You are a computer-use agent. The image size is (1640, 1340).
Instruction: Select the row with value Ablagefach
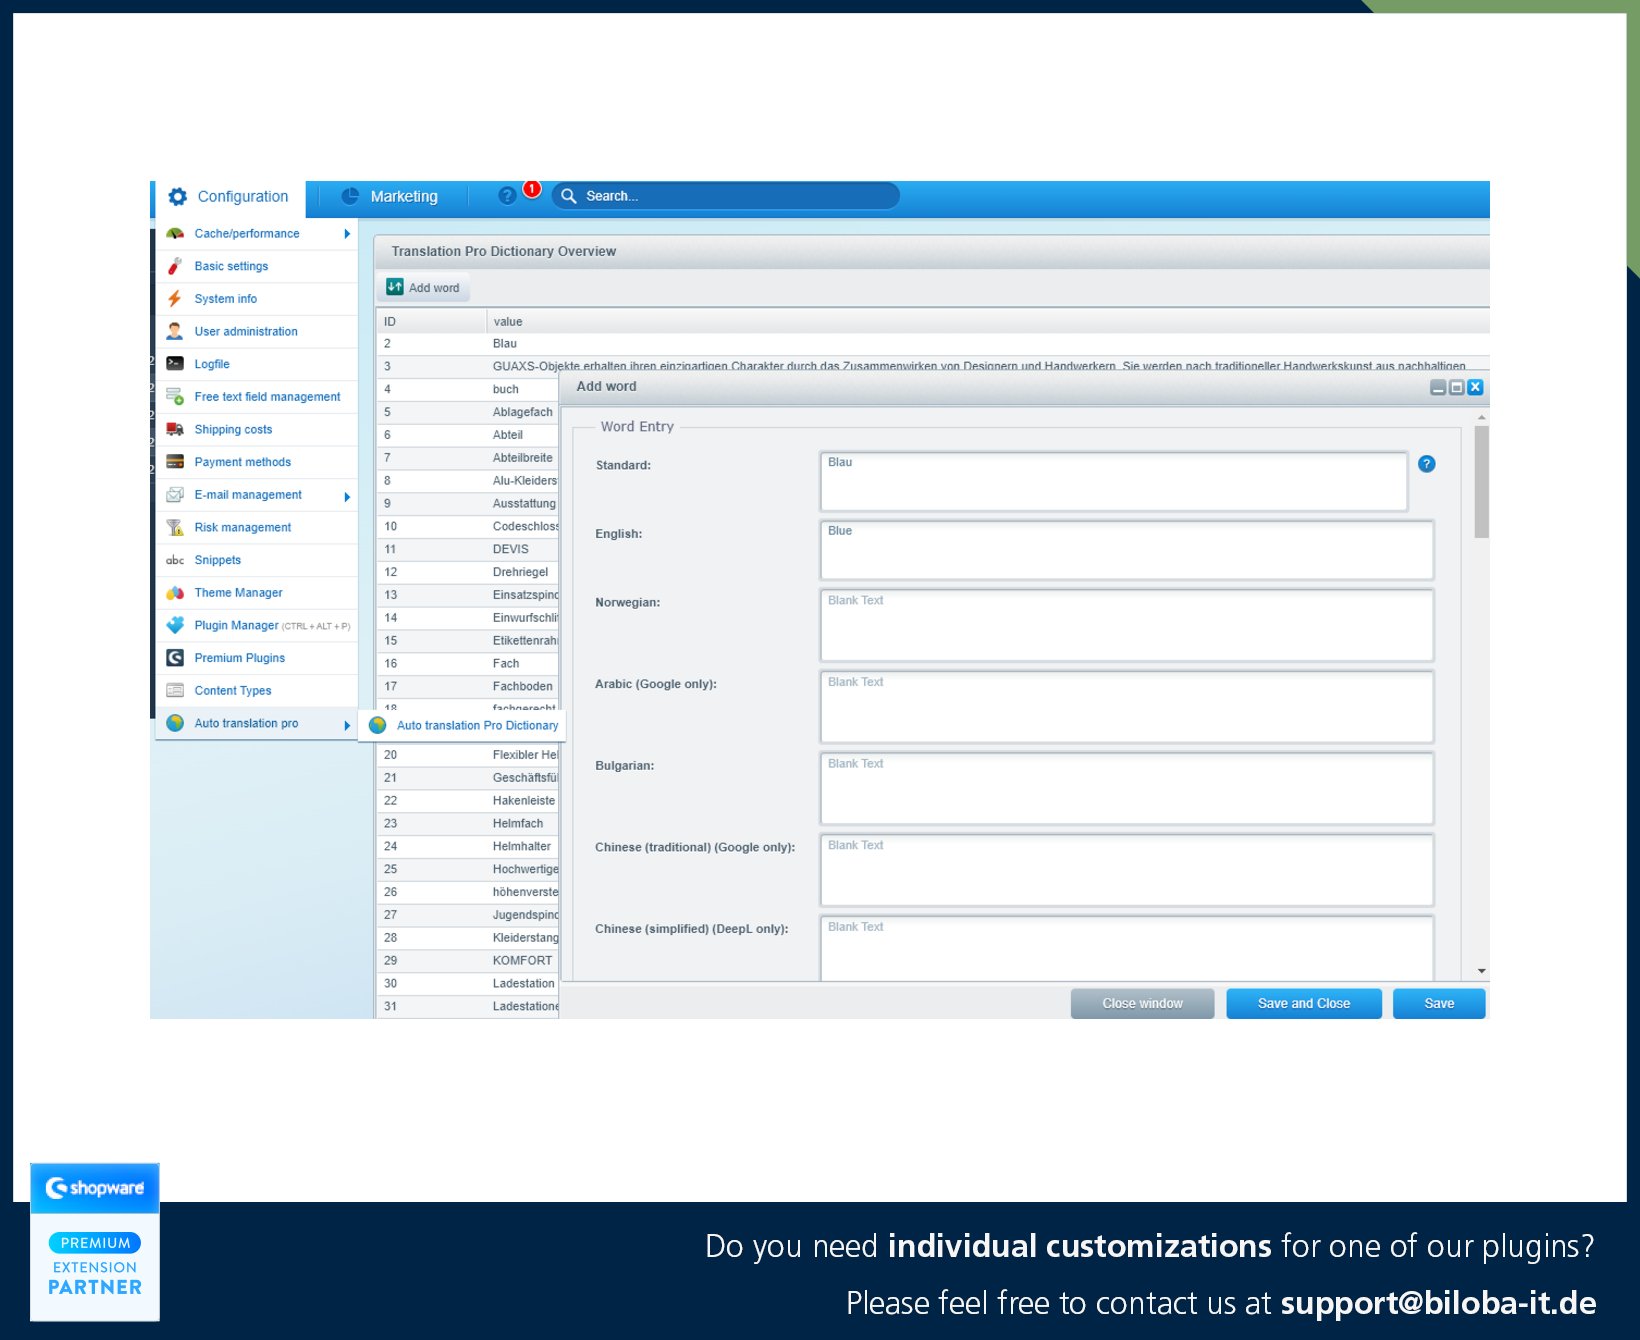[x=467, y=412]
